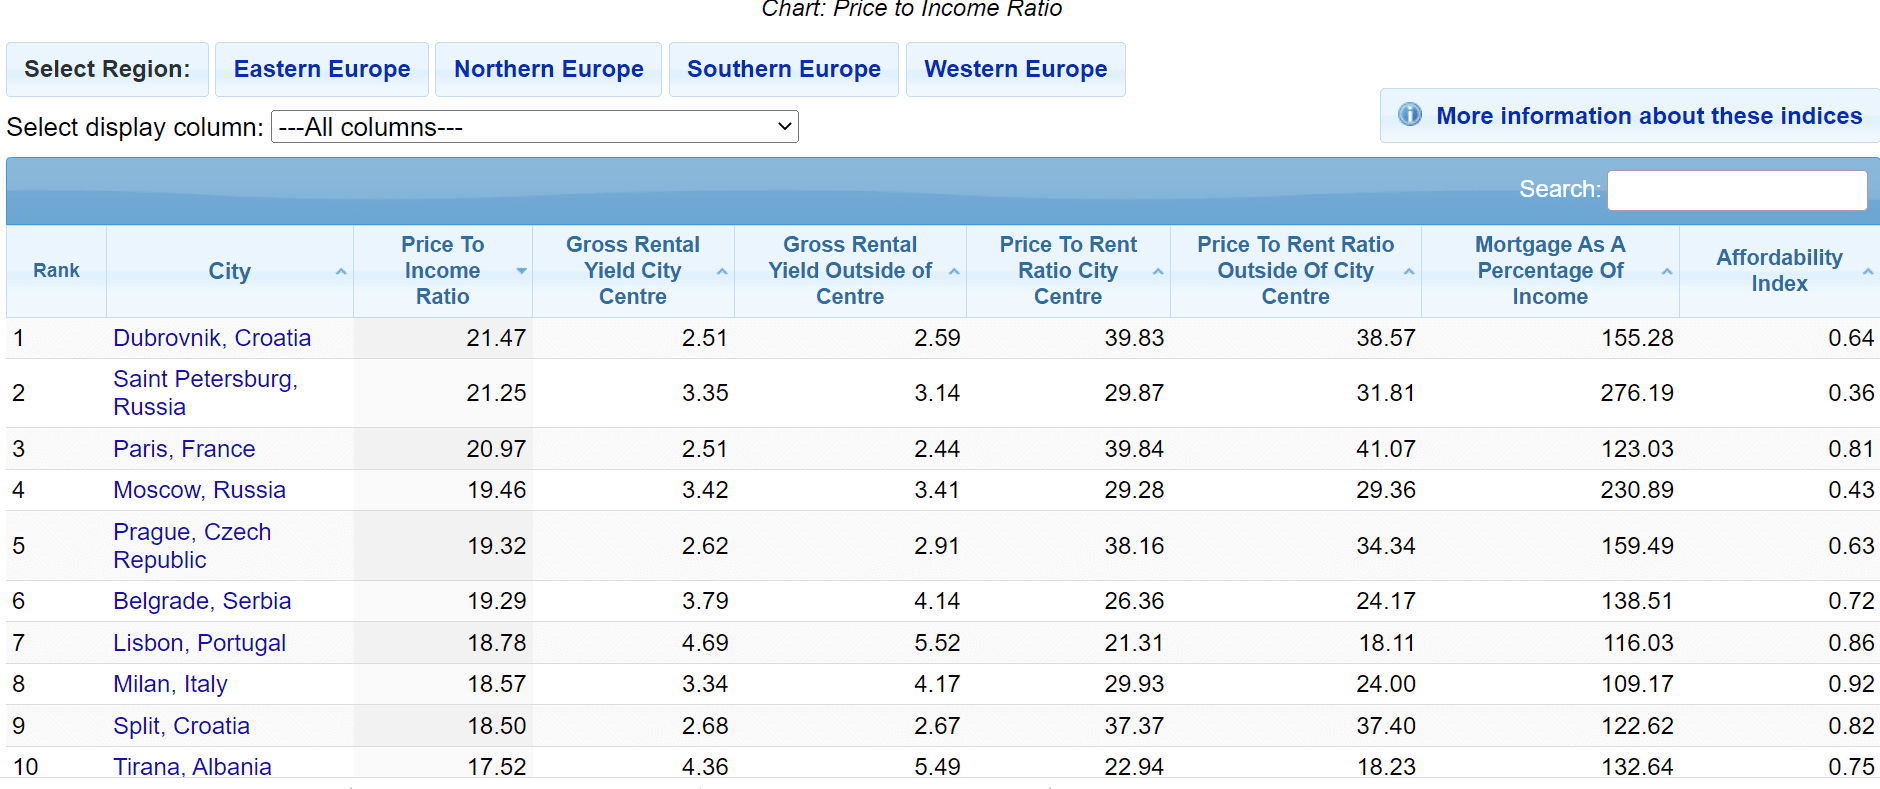Click sort arrow for Gross Rental Yield Outside of Centre

[x=954, y=272]
